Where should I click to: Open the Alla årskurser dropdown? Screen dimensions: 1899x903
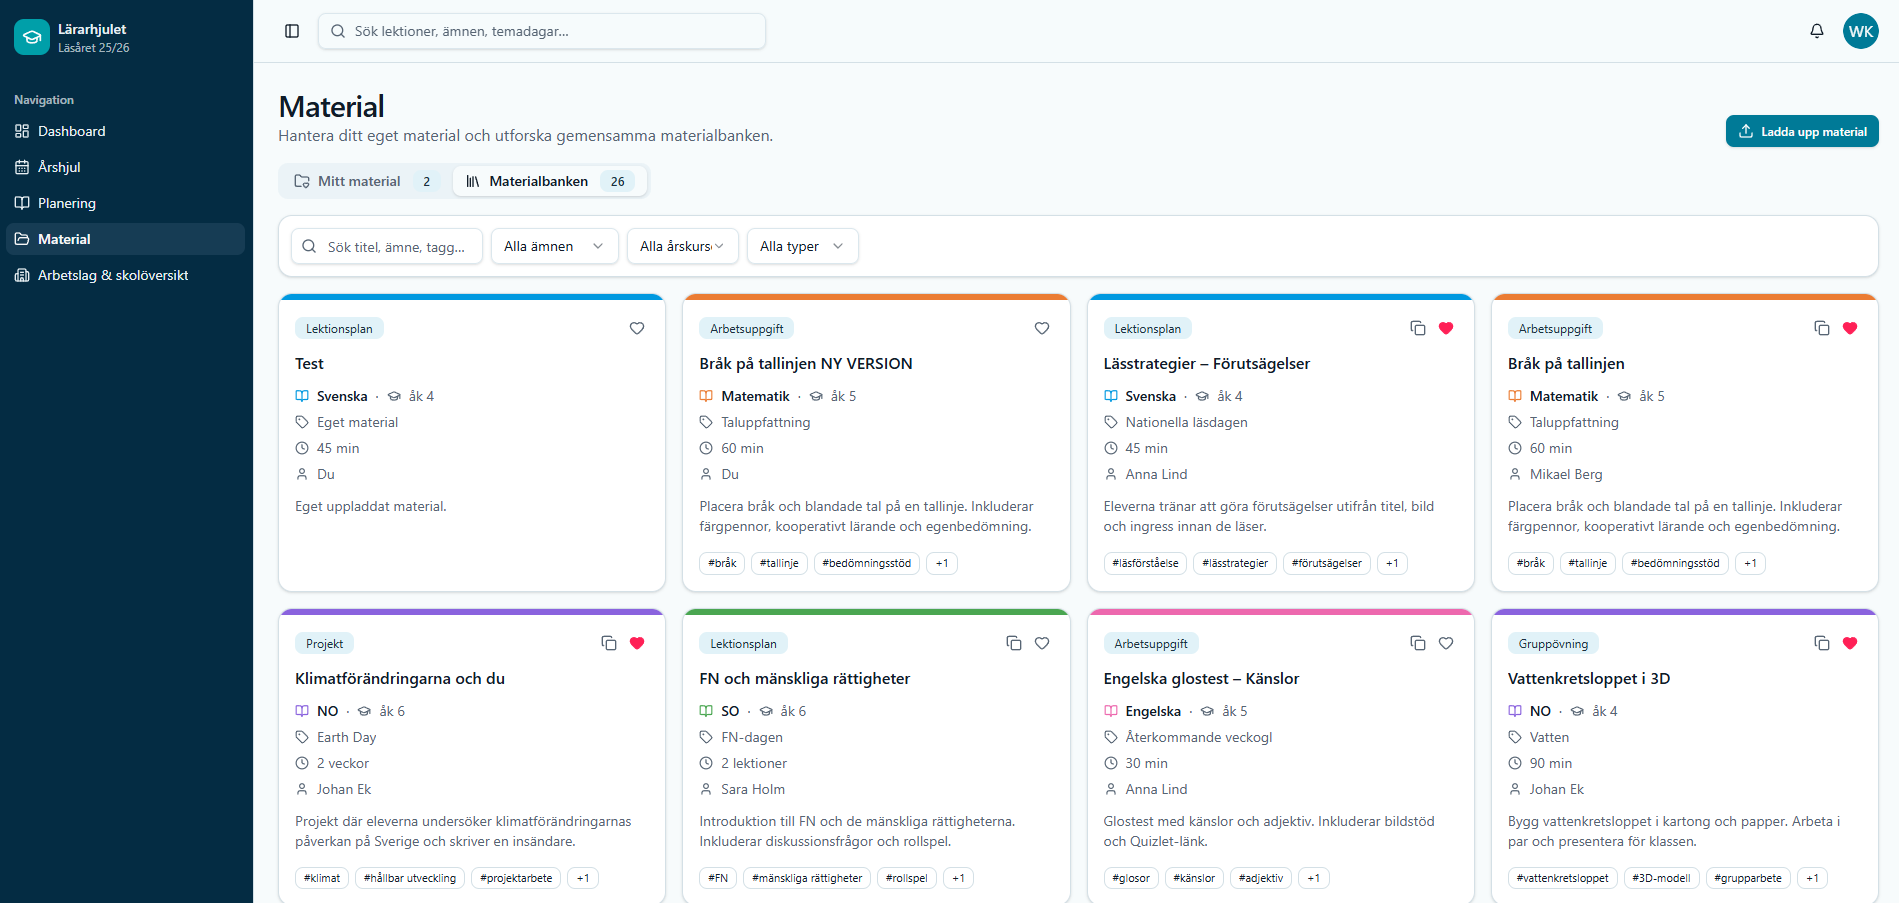tap(683, 246)
